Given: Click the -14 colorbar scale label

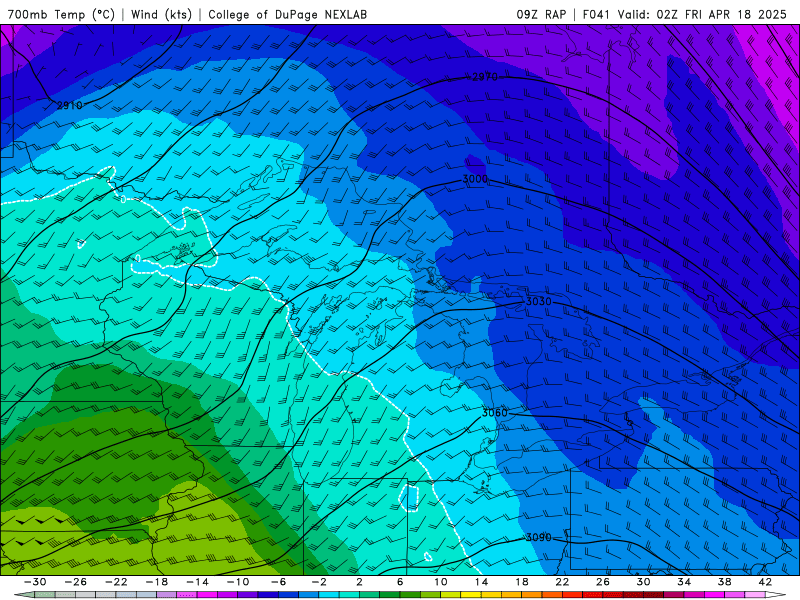Looking at the screenshot, I should [x=197, y=582].
